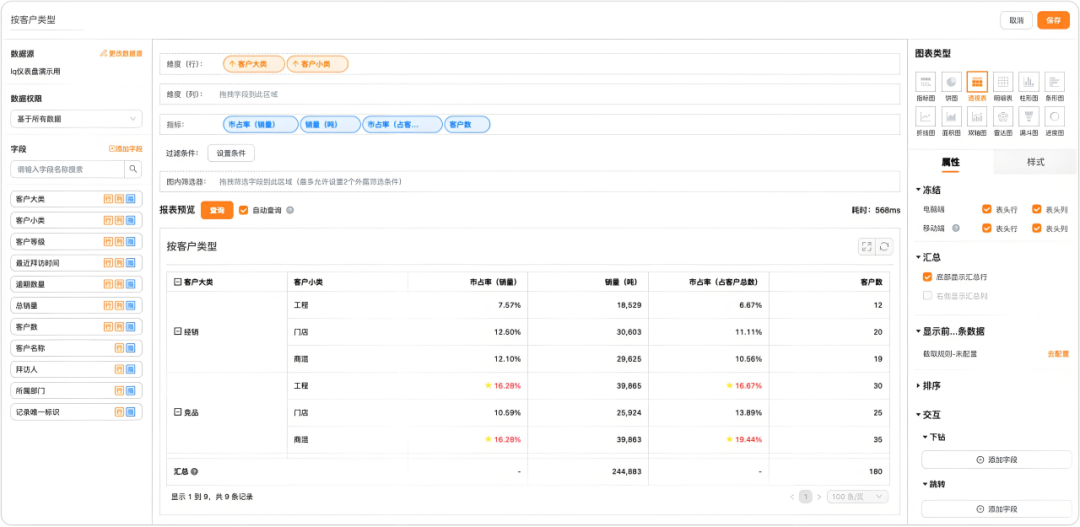The image size is (1080, 527).
Task: Click the refresh icon in report preview
Action: point(884,247)
